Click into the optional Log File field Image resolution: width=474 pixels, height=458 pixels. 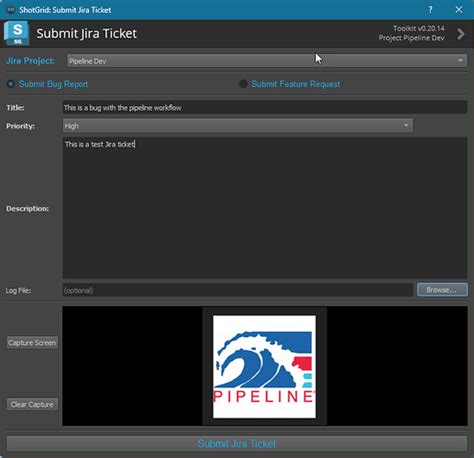coord(238,290)
